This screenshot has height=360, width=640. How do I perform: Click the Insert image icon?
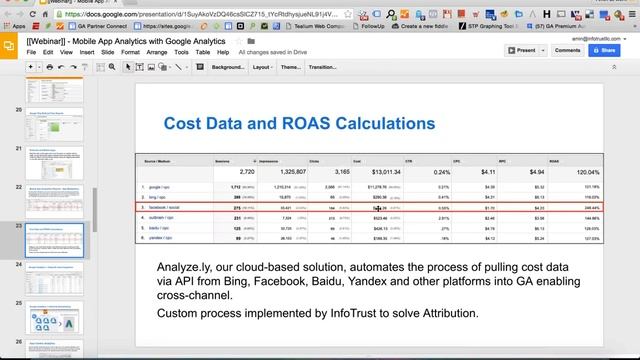[151, 67]
